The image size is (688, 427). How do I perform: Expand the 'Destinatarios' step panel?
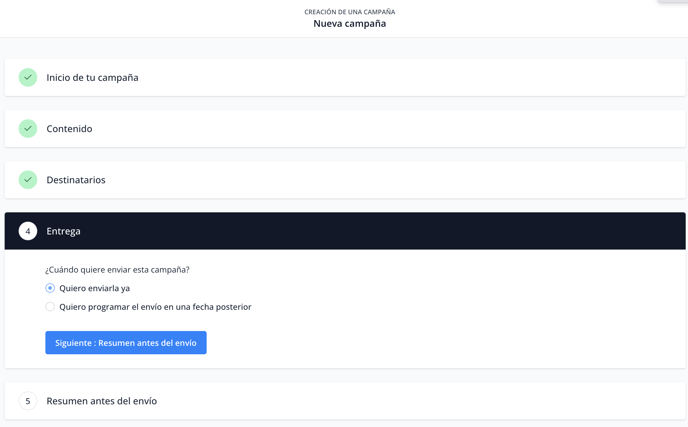point(345,180)
